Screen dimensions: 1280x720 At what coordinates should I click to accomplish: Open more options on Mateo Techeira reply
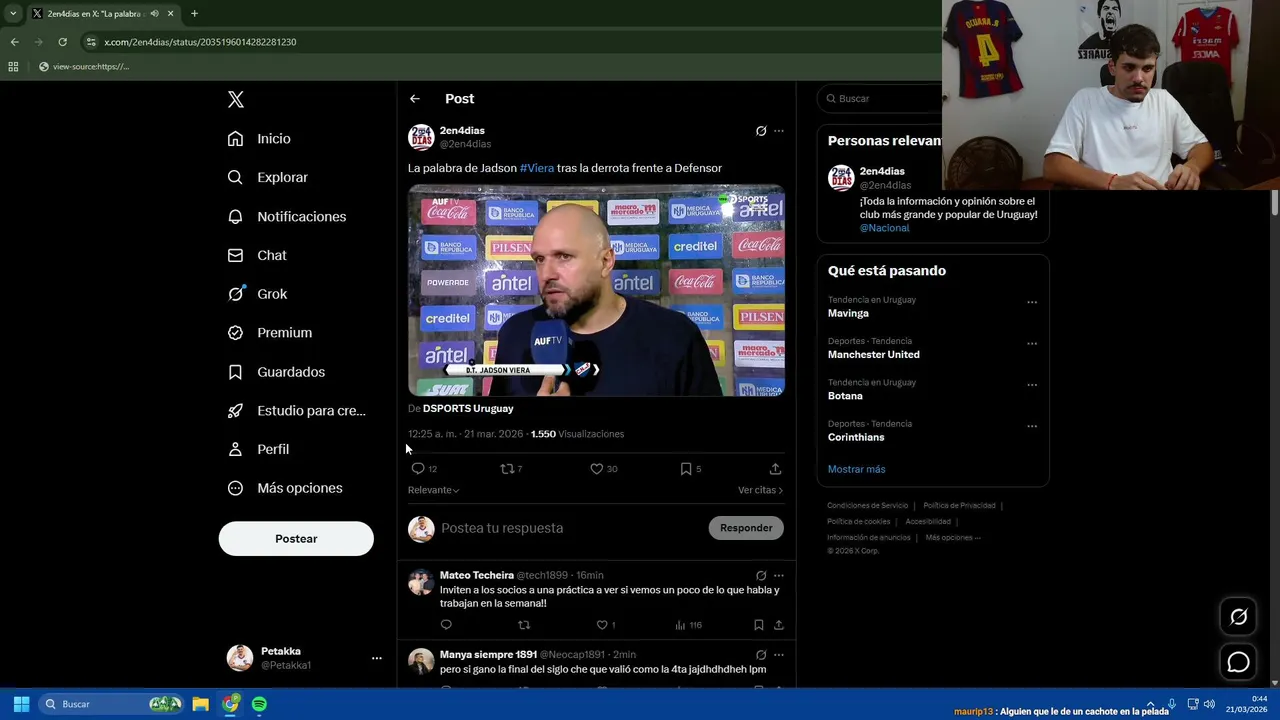(779, 576)
